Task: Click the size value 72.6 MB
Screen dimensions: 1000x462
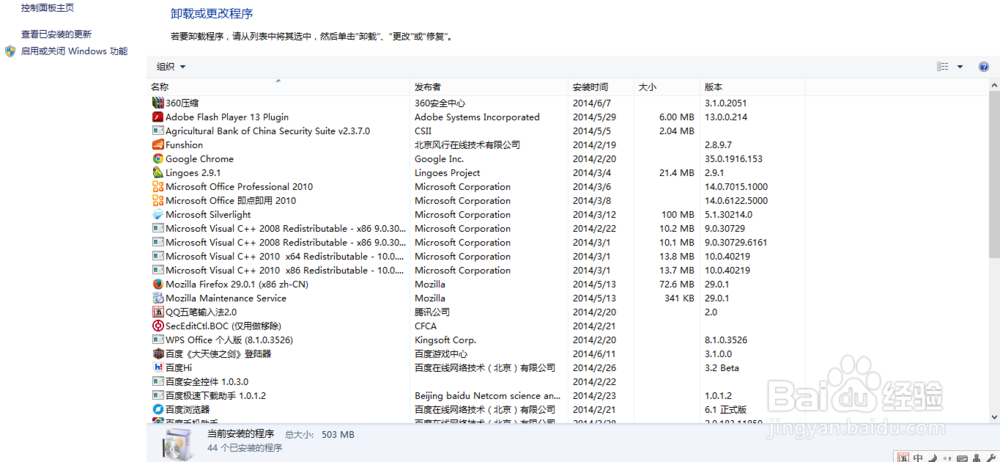Action: coord(676,284)
